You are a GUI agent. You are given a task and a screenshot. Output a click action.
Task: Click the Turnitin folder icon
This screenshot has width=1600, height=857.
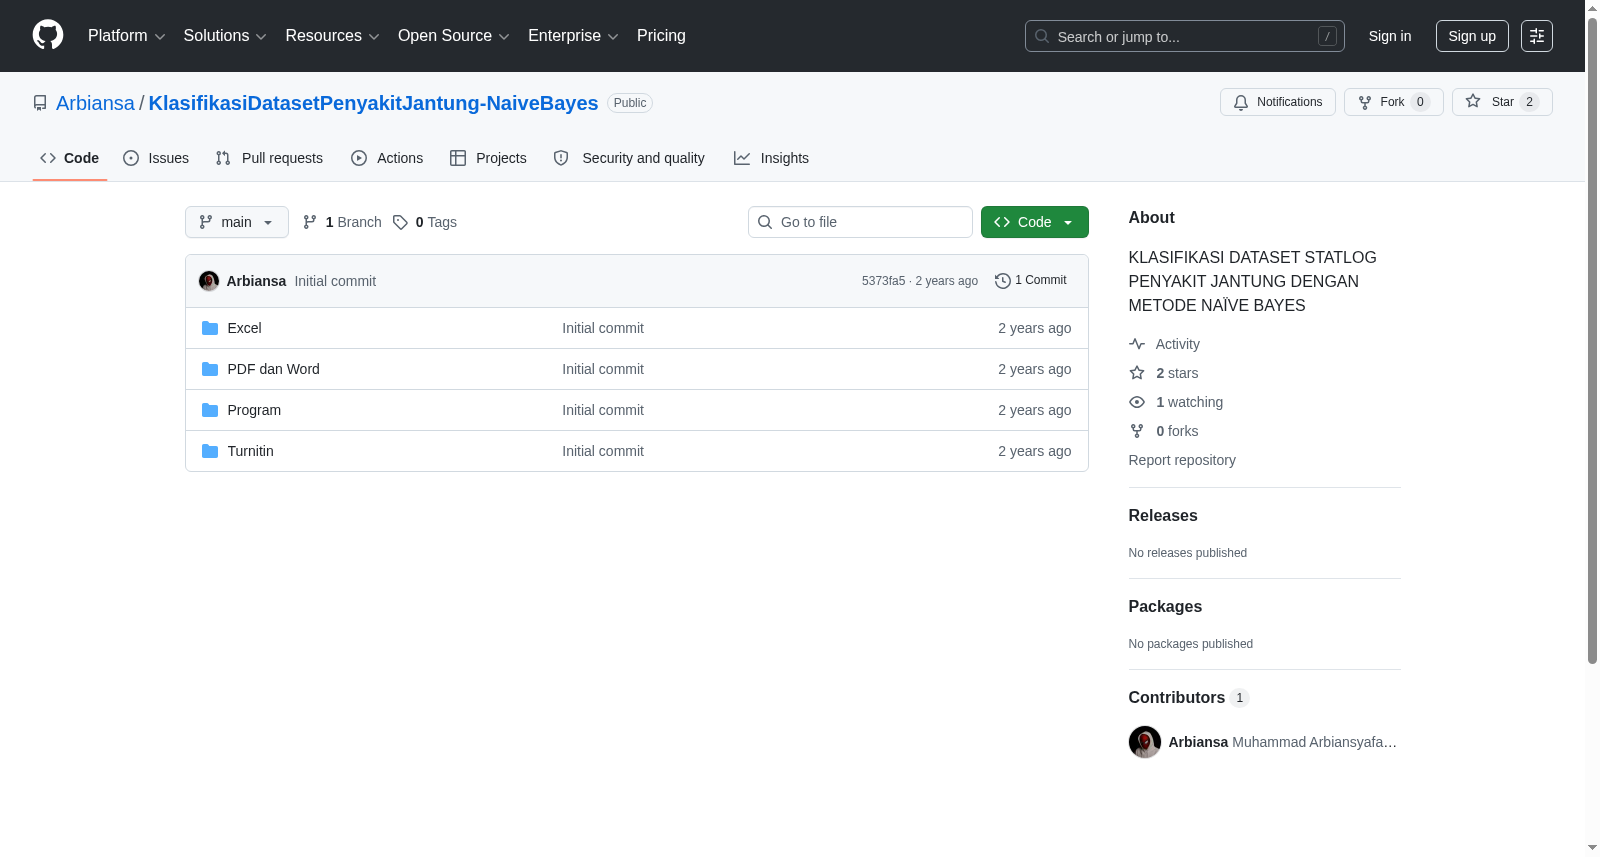tap(210, 451)
